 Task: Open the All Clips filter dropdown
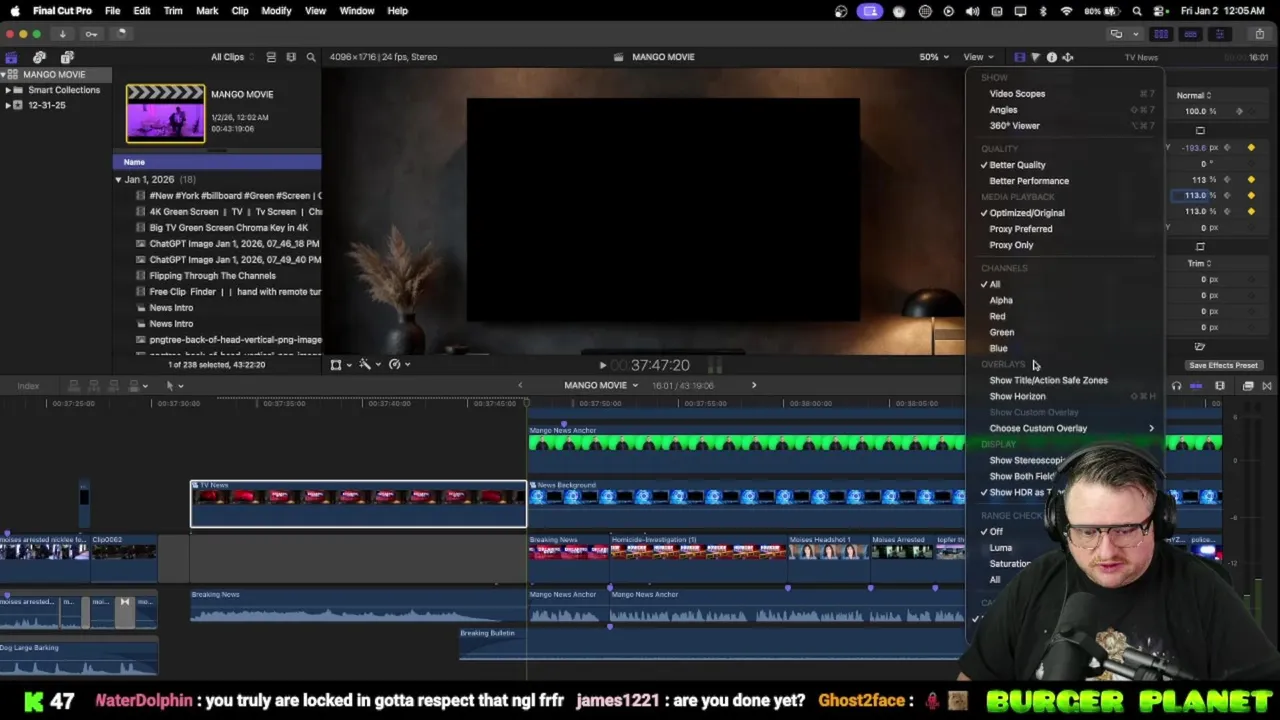point(232,57)
